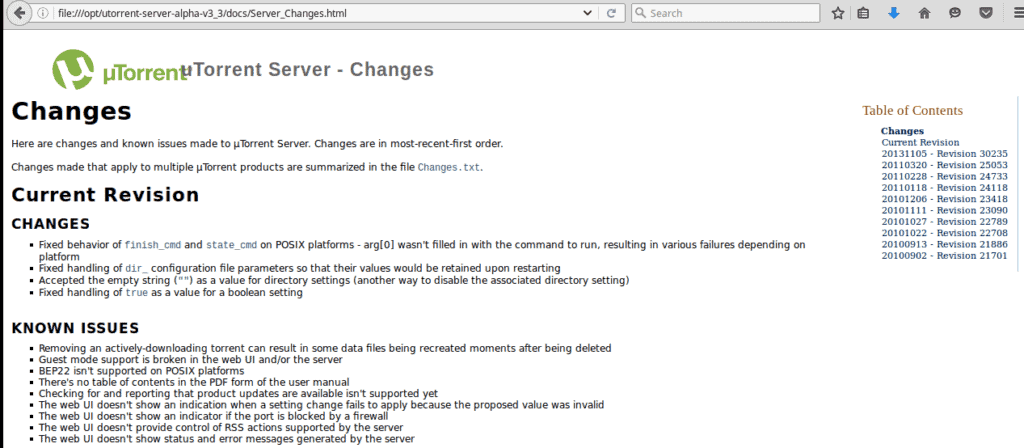Click the 'finish_cmd' code text
Viewport: 1024px width, 448px height.
[153, 245]
